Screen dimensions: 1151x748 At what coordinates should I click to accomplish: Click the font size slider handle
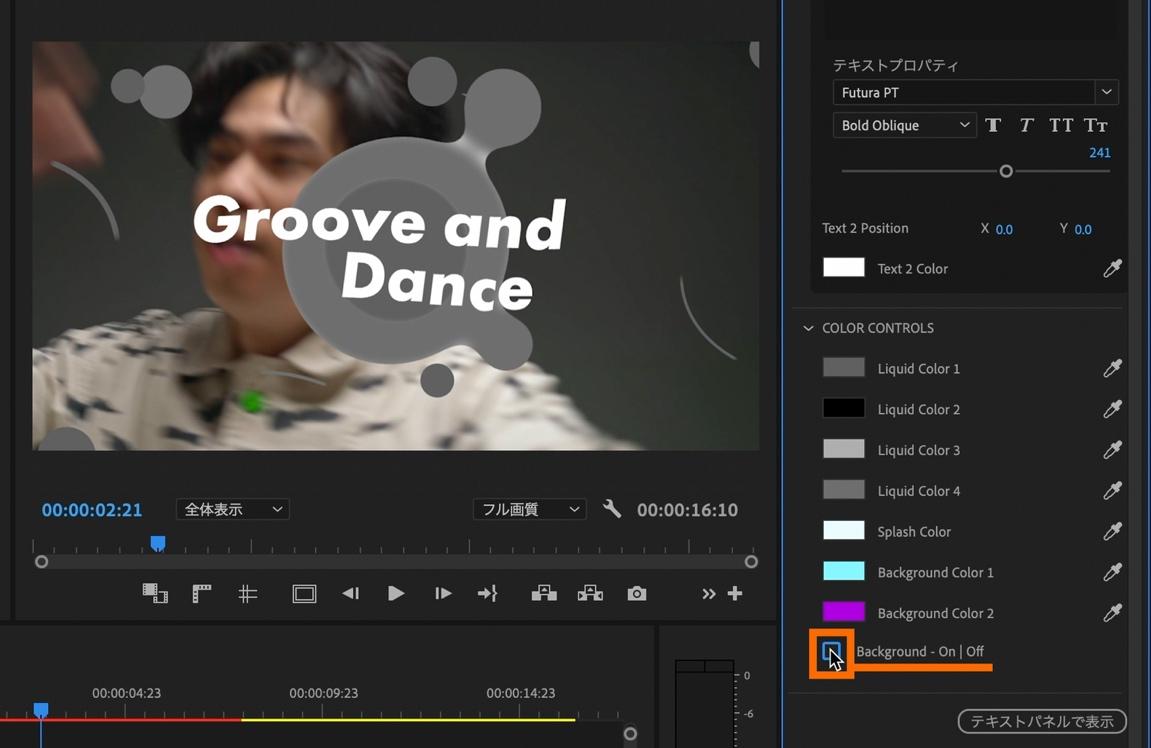point(1006,171)
